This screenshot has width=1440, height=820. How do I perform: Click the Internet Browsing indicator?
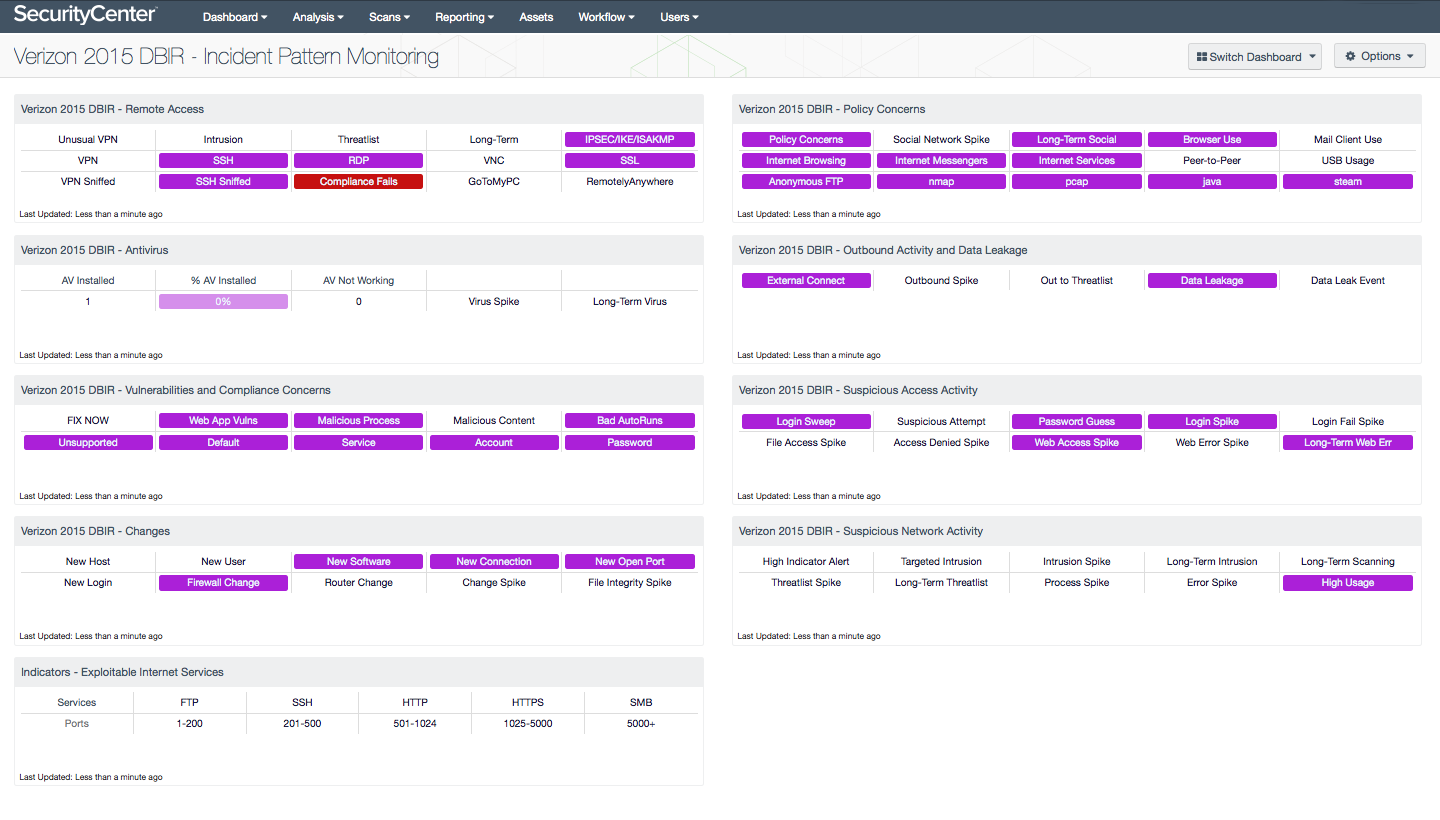click(806, 161)
